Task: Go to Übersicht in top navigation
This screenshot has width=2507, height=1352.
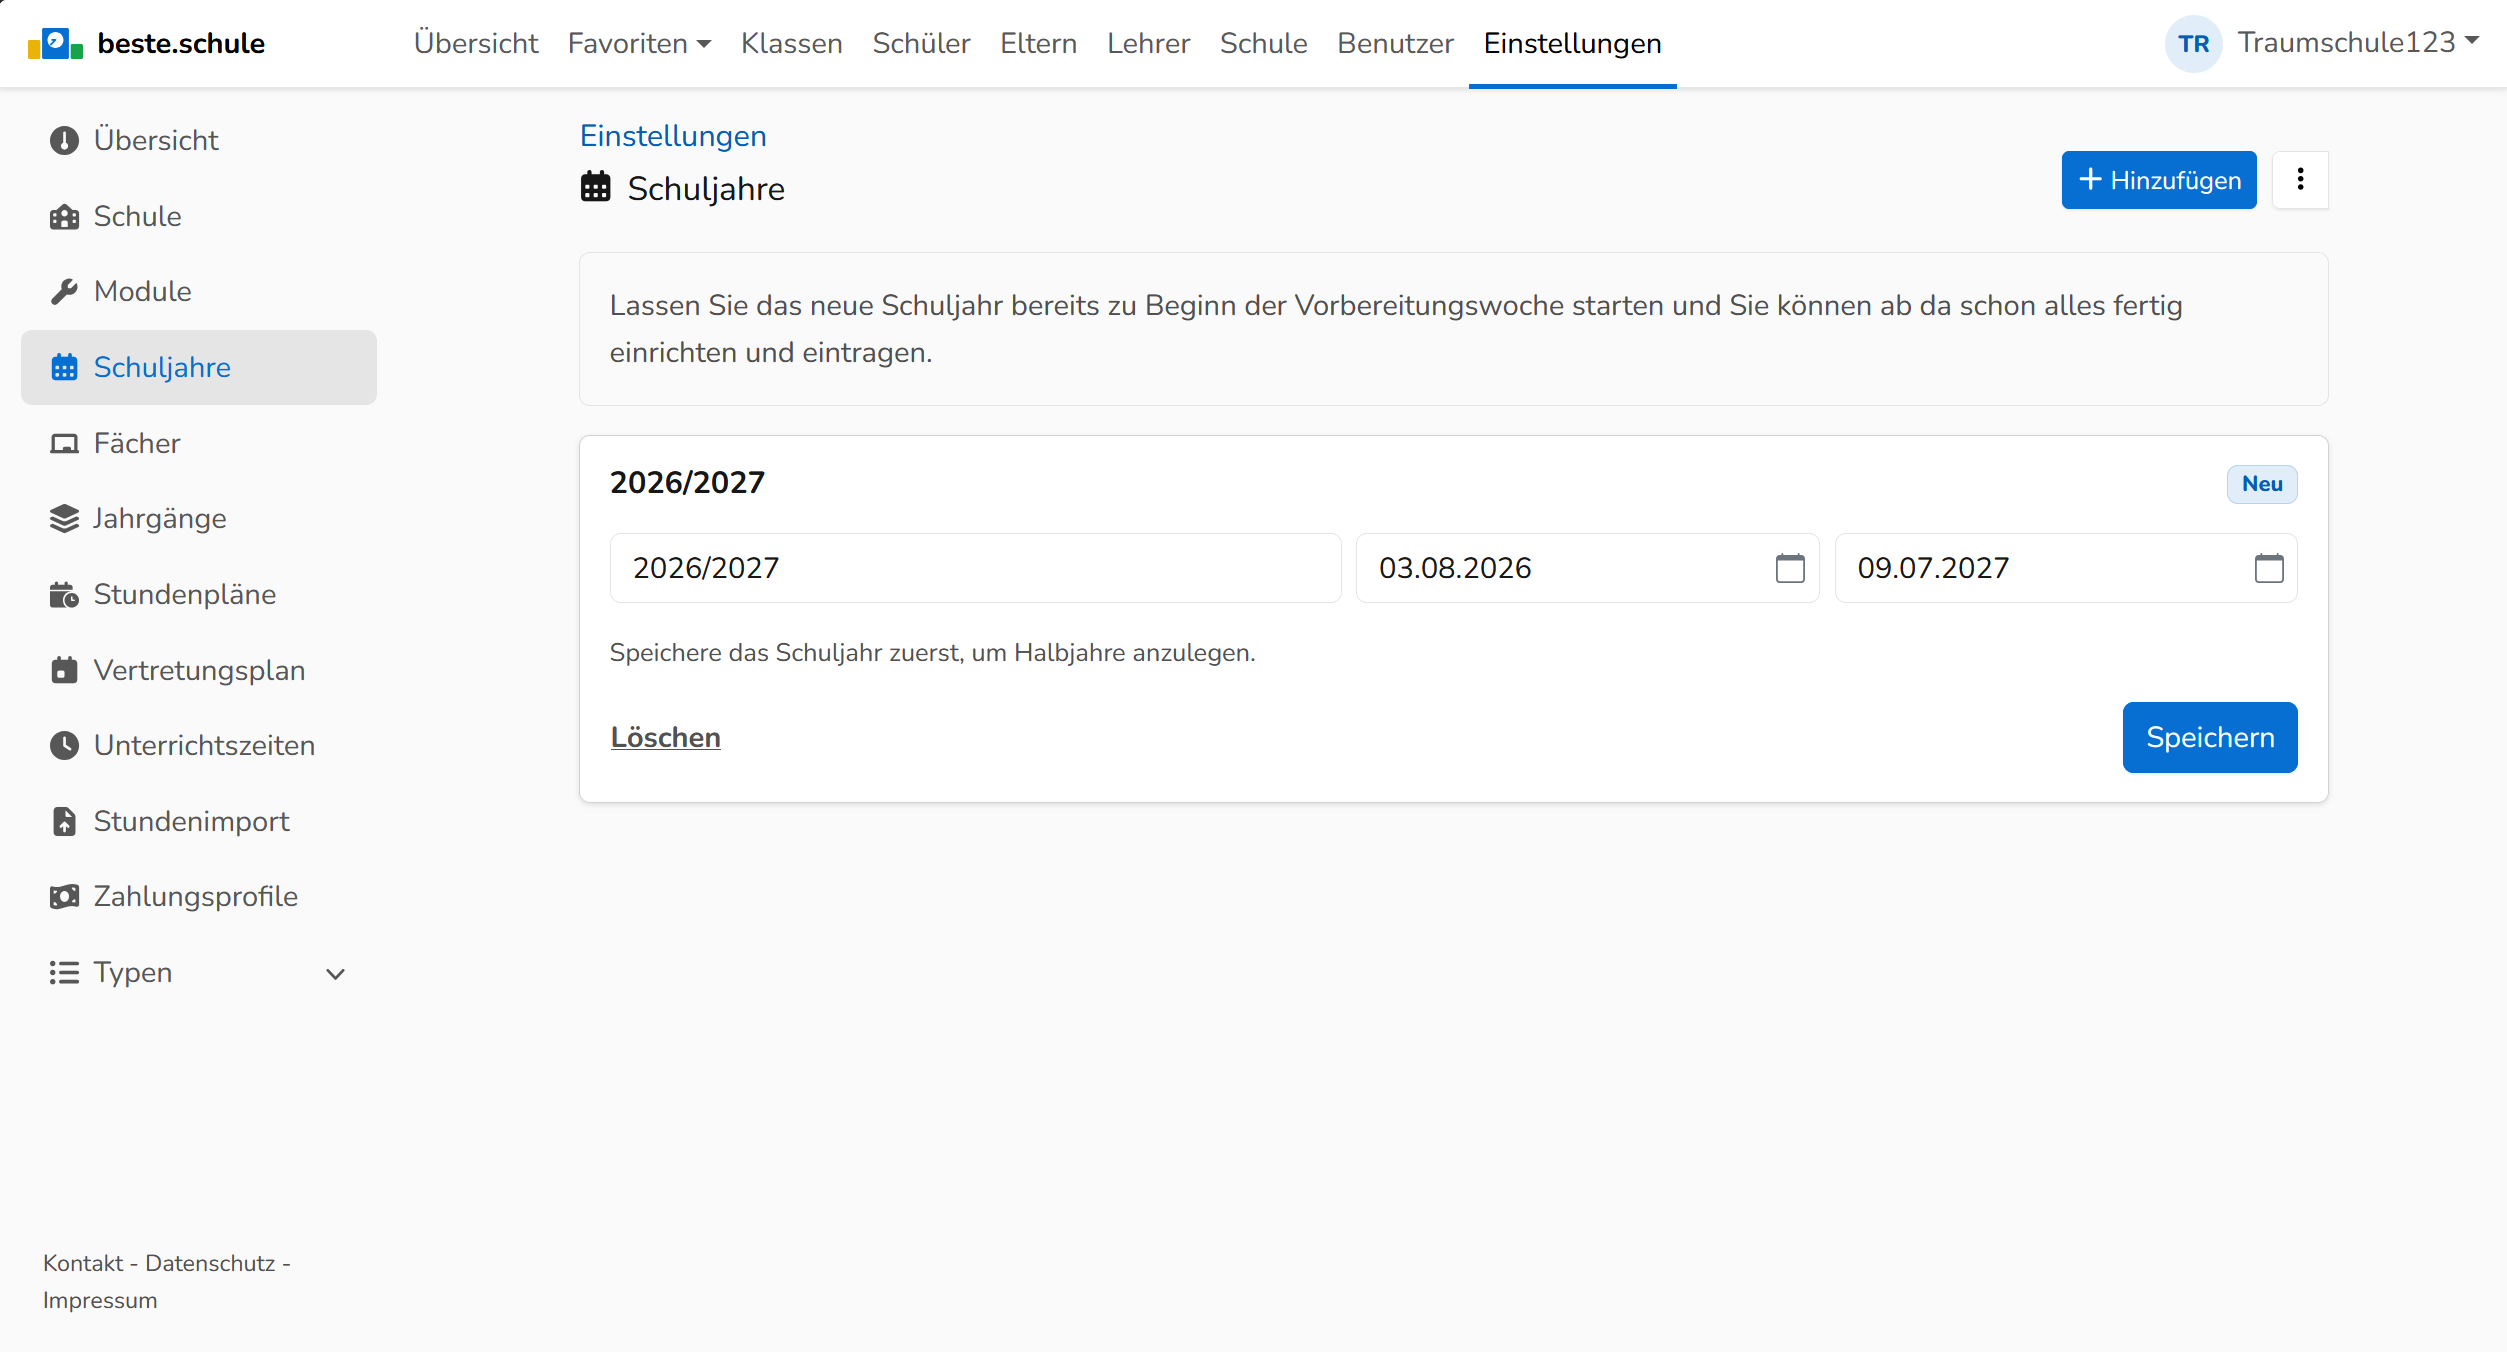Action: click(x=476, y=44)
